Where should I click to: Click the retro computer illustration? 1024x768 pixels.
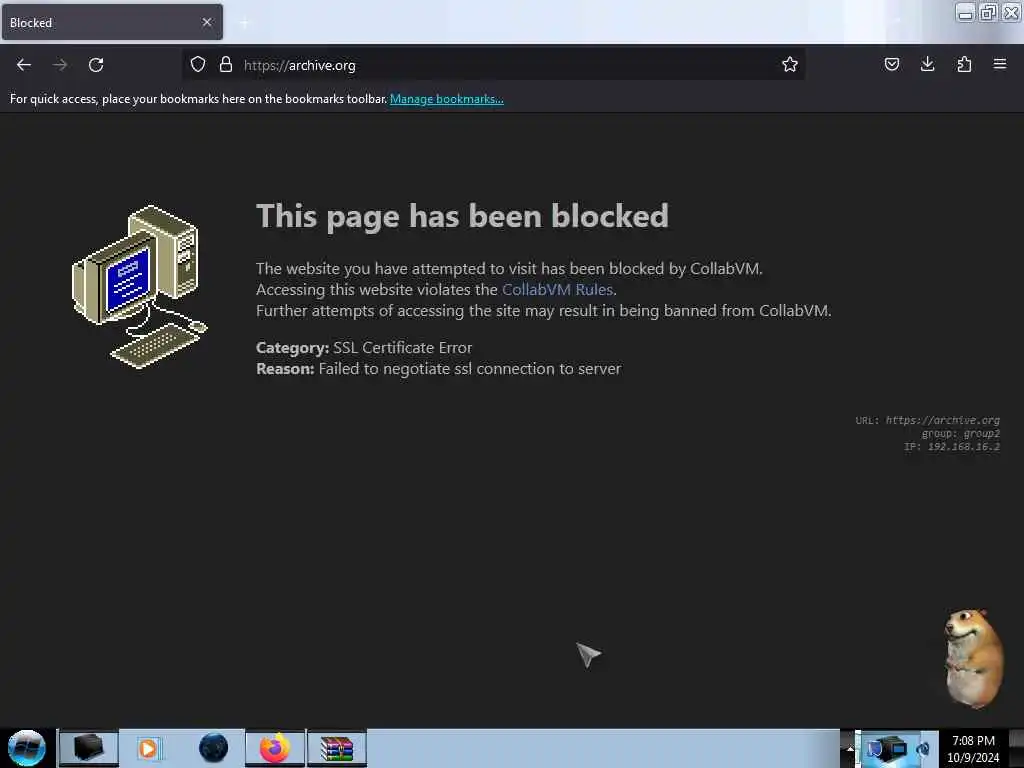point(139,287)
